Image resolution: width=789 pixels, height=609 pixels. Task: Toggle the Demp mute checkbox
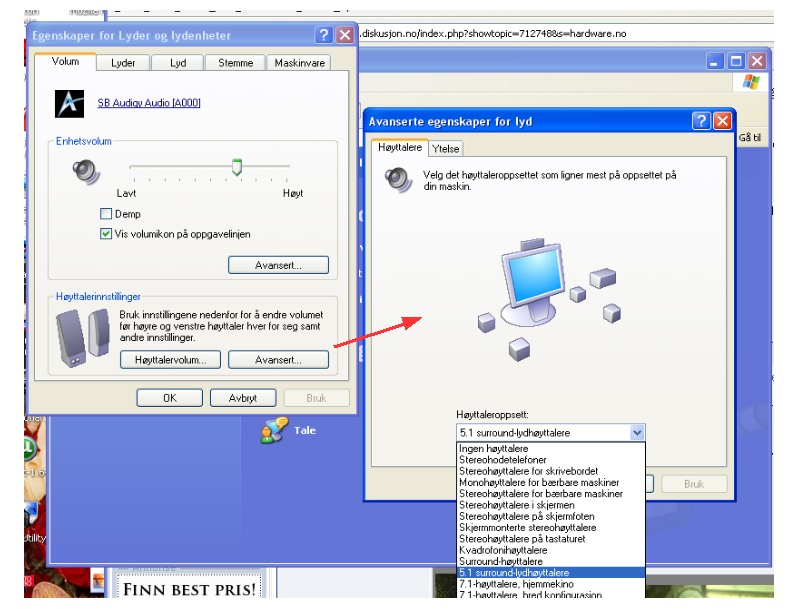coord(106,214)
